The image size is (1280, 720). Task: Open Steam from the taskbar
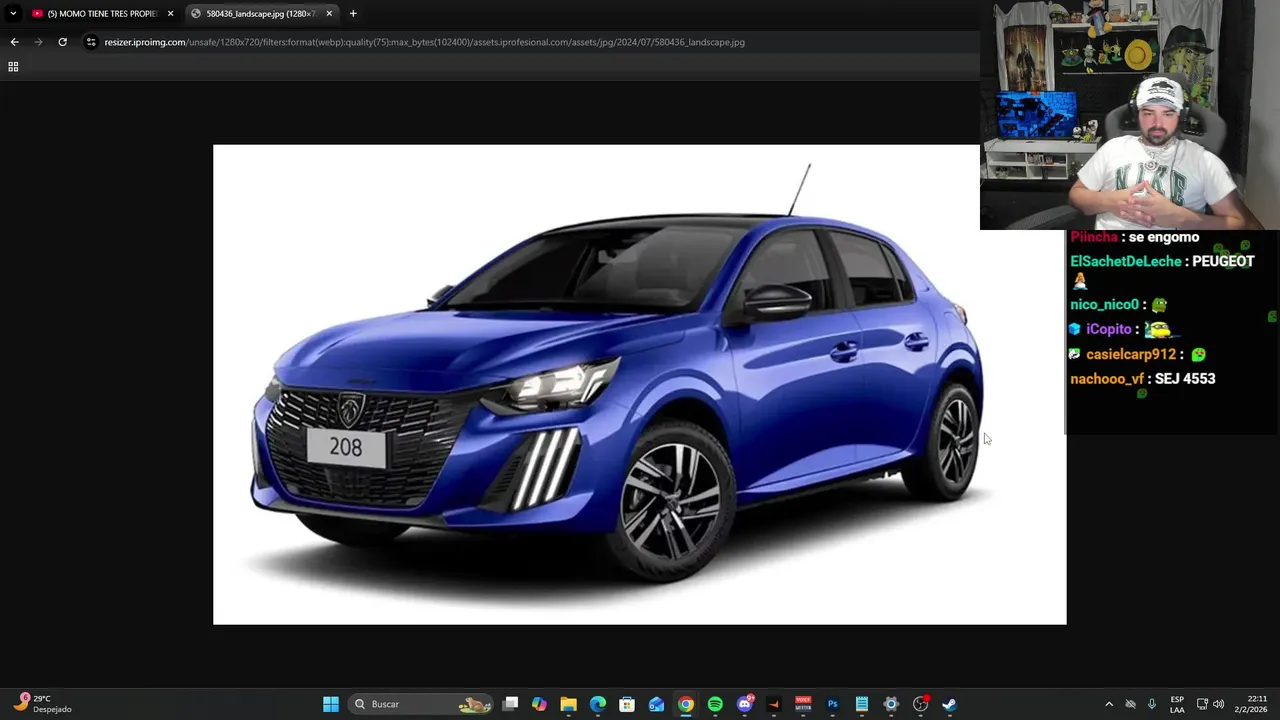point(950,704)
